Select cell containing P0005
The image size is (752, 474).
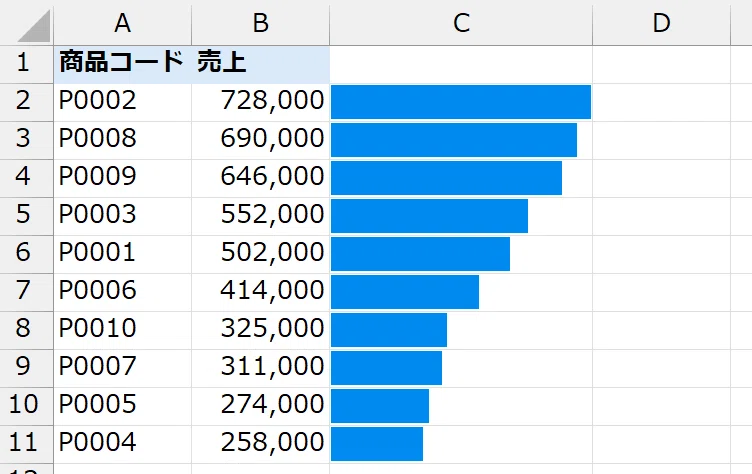pyautogui.click(x=123, y=406)
